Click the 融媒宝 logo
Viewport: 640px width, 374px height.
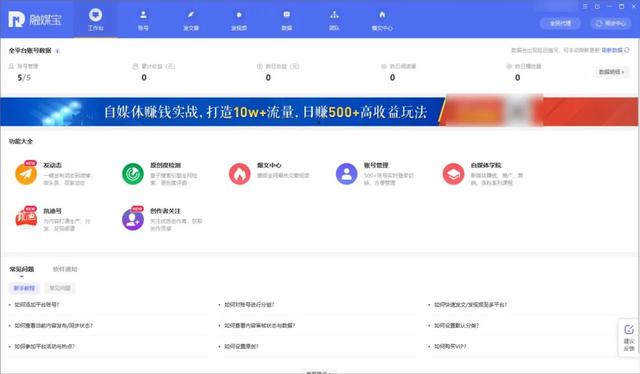(x=35, y=19)
